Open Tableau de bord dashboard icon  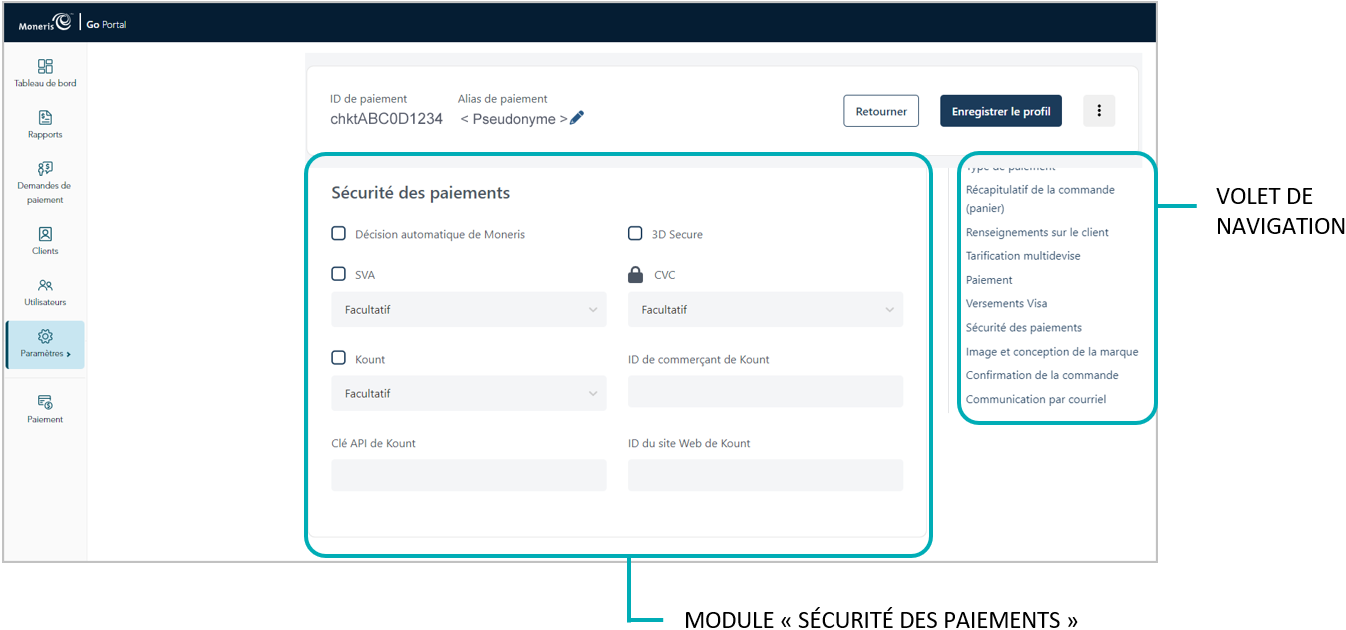(x=45, y=67)
